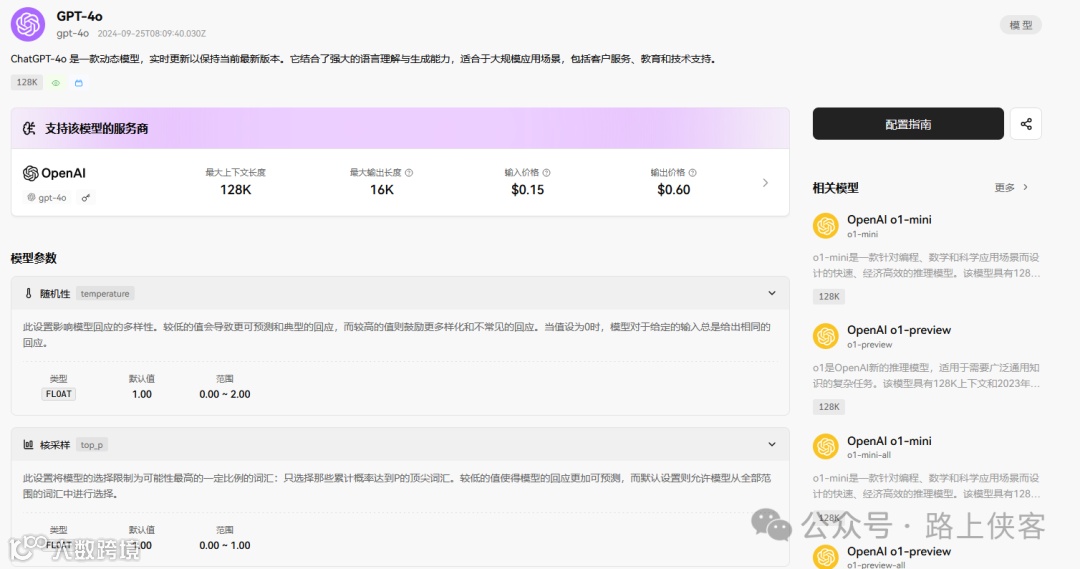Click the top_p parameter tag
Image resolution: width=1080 pixels, height=569 pixels.
(x=92, y=445)
